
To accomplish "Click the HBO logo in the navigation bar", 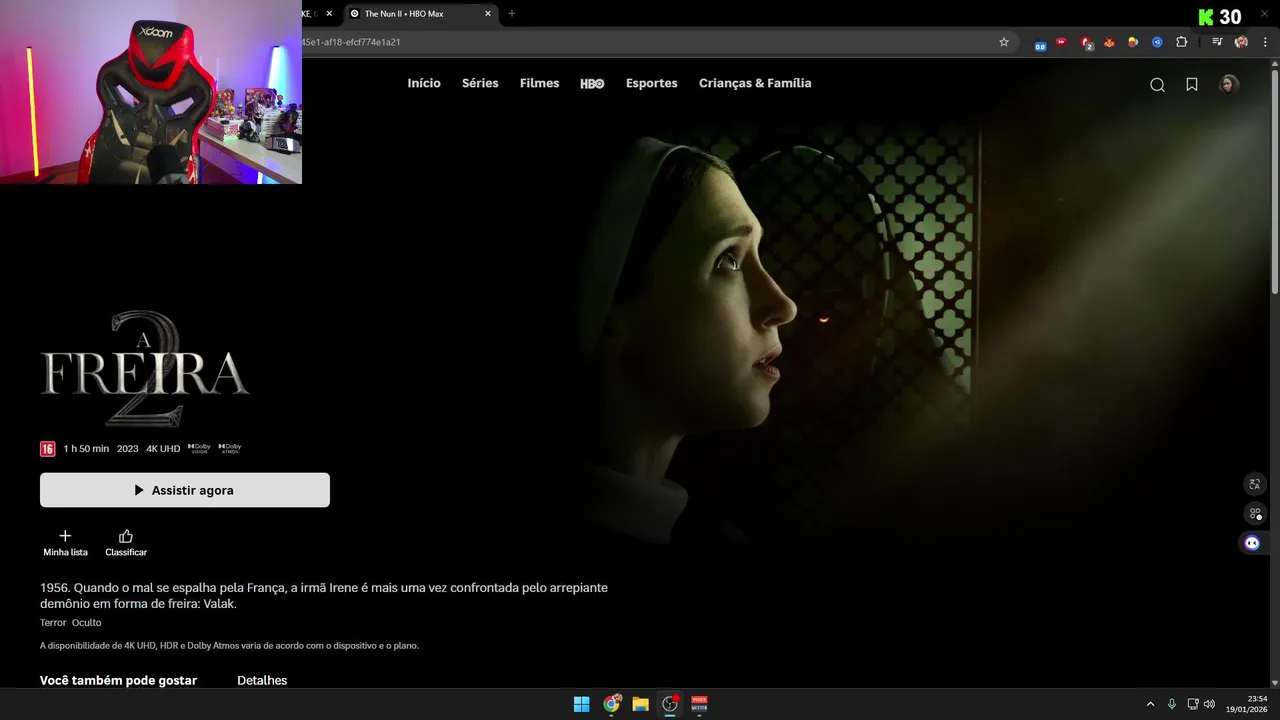I will click(592, 84).
